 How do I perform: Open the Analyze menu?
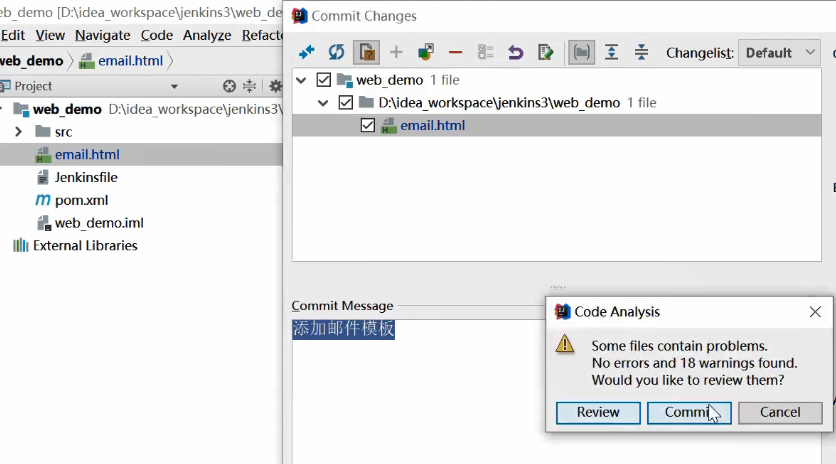207,35
